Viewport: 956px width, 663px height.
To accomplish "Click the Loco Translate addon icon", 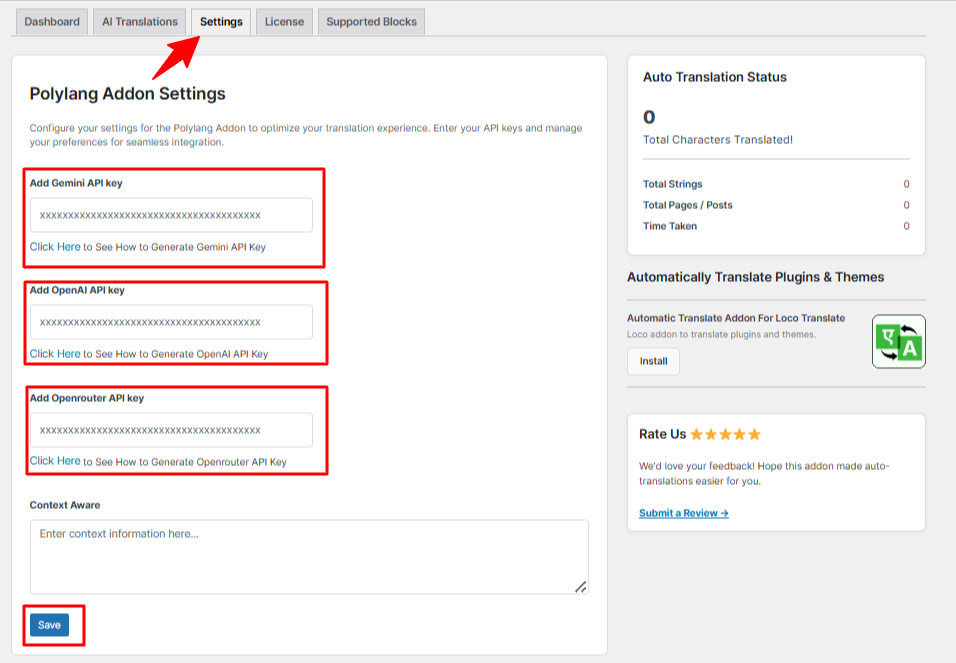I will click(899, 342).
